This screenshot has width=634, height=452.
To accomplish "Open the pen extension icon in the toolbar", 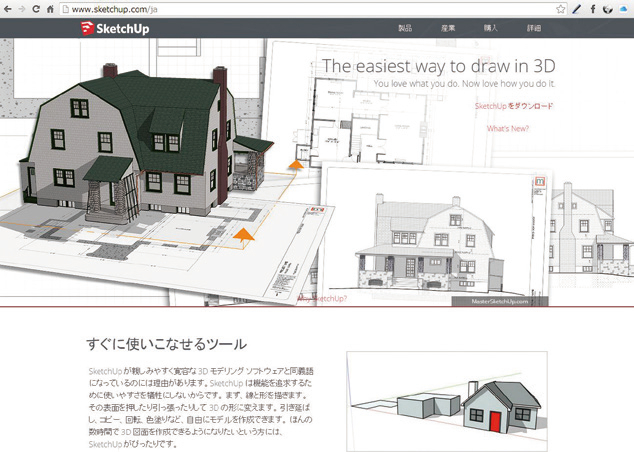I will 577,9.
